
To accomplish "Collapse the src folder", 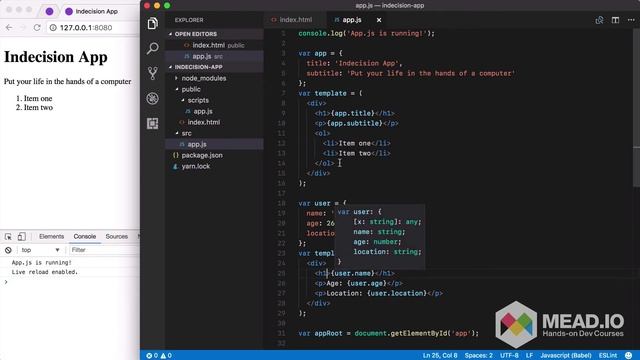I will 214,133.
